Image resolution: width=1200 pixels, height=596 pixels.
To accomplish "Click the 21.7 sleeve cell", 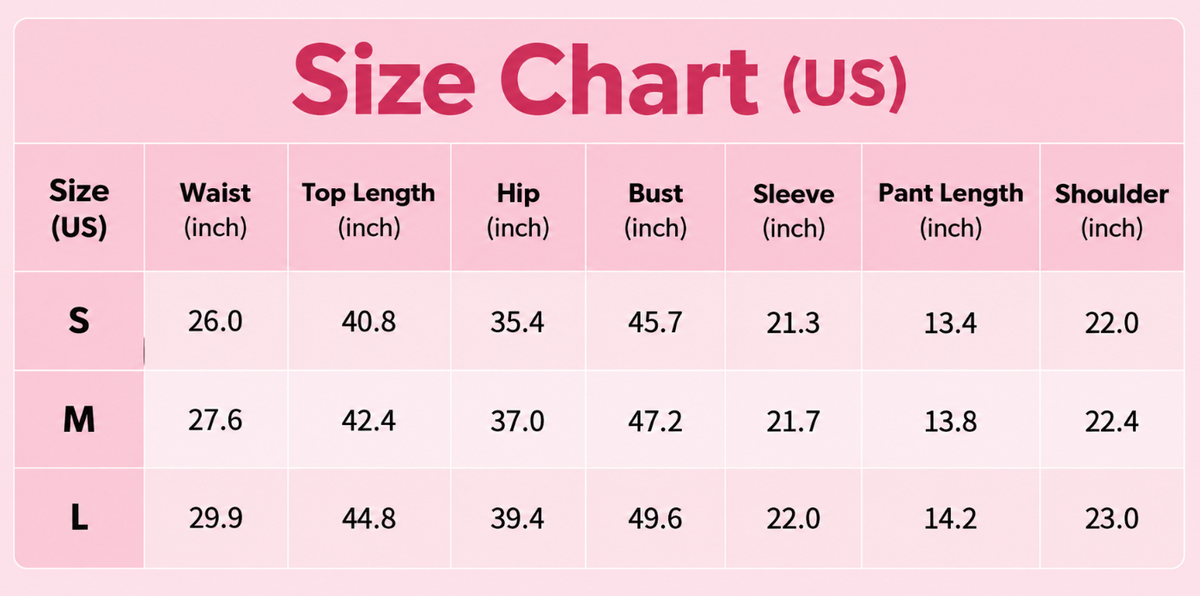I will click(793, 421).
